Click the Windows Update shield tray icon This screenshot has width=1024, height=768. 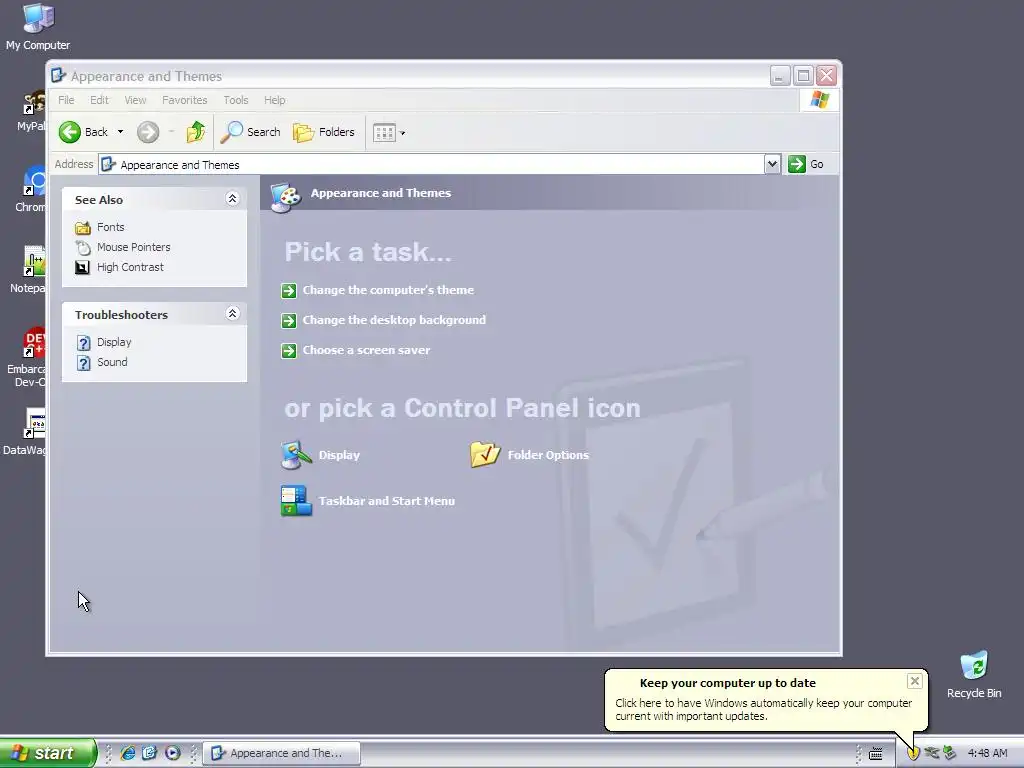pyautogui.click(x=913, y=754)
